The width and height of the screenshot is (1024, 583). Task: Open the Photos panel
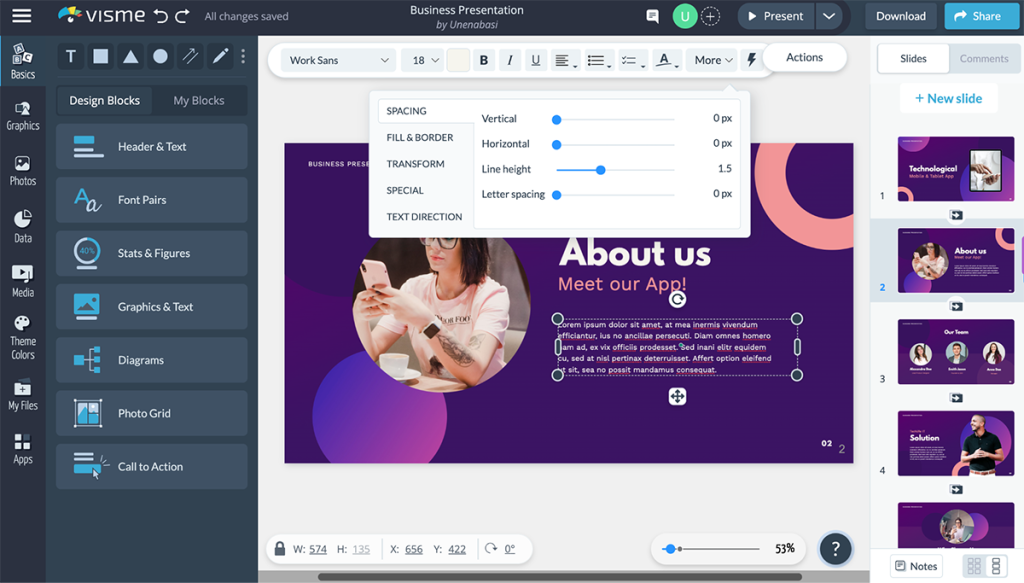pos(23,172)
